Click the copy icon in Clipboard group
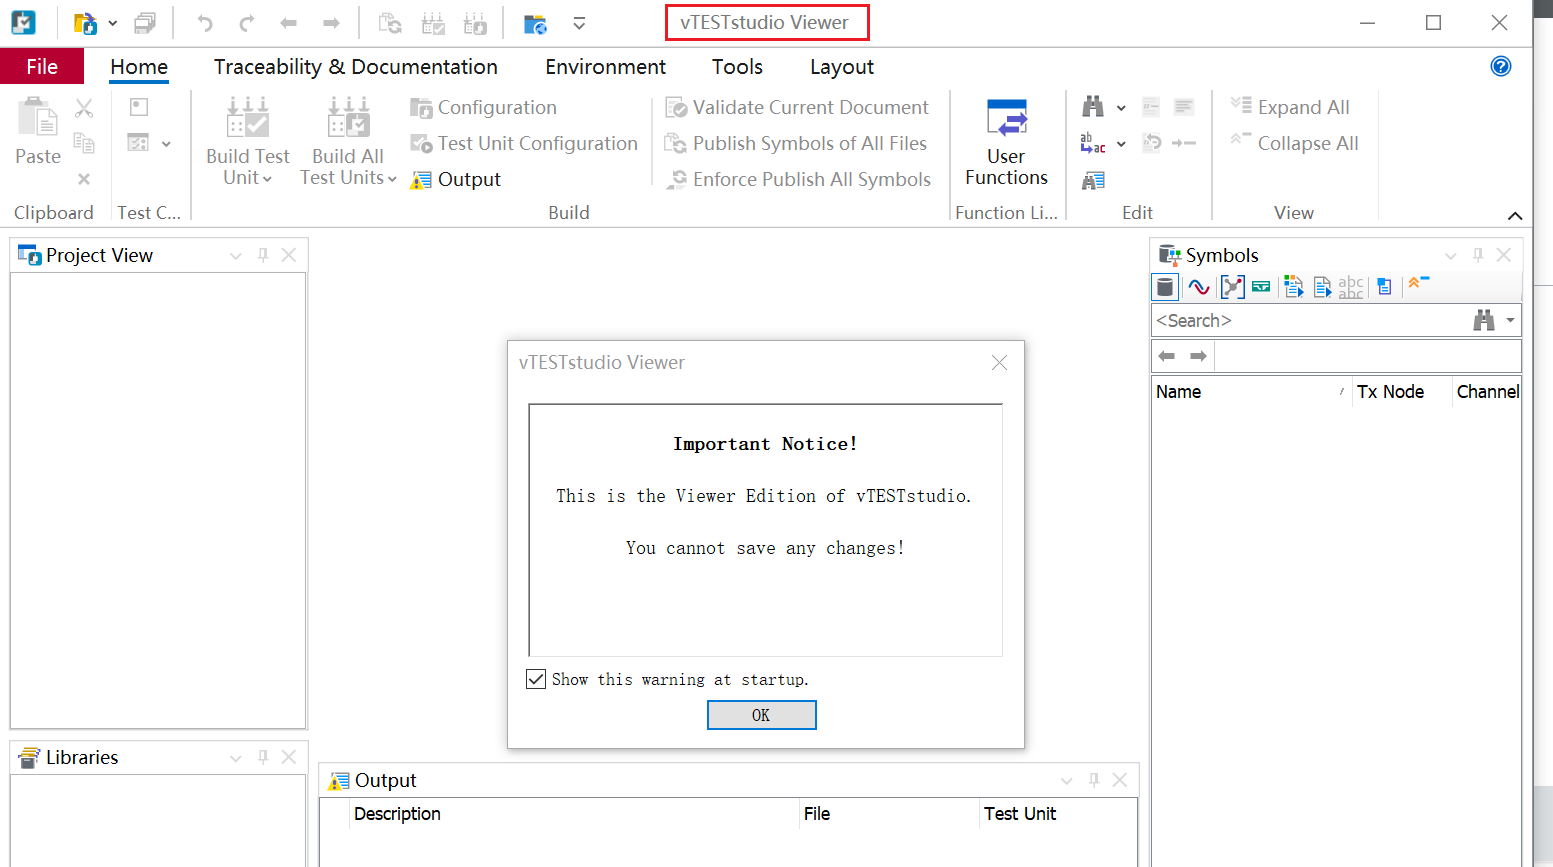Screen dimensions: 1553x867 [x=84, y=144]
